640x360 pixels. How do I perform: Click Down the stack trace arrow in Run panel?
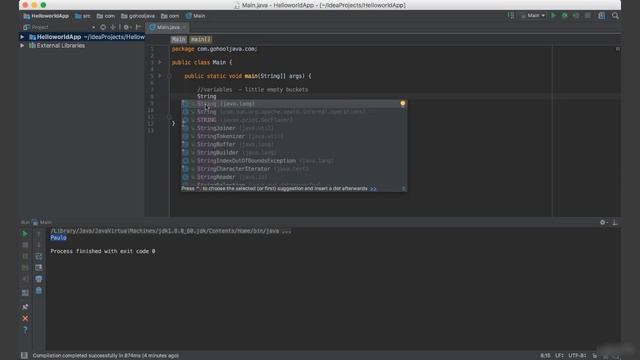point(39,245)
